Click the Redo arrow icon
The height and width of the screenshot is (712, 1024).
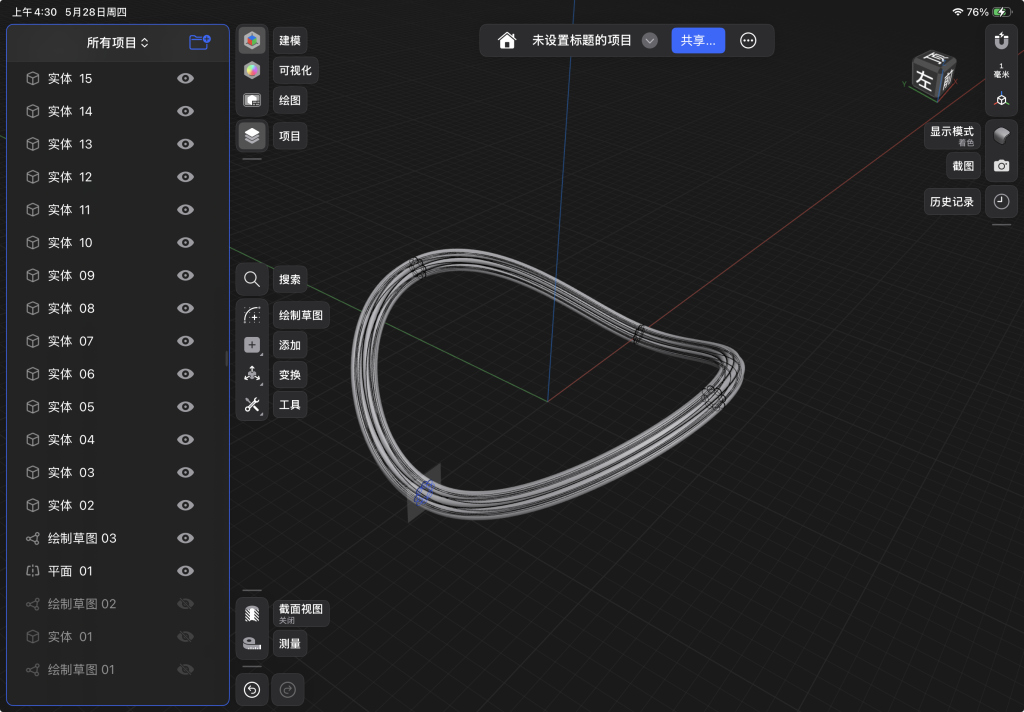(288, 690)
